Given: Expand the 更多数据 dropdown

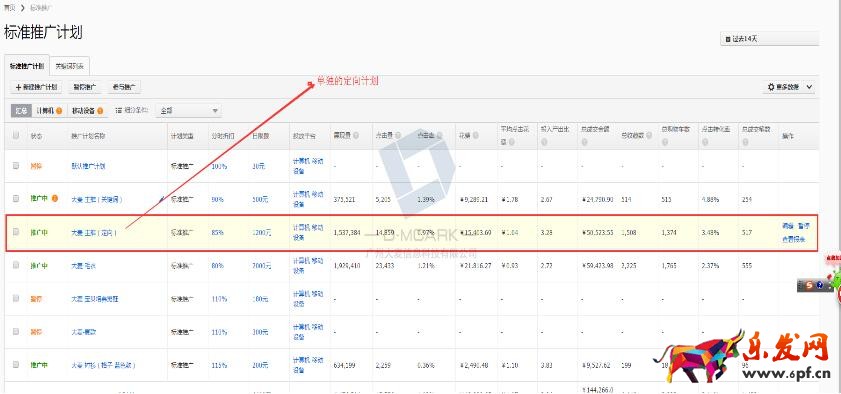Looking at the screenshot, I should coord(788,87).
